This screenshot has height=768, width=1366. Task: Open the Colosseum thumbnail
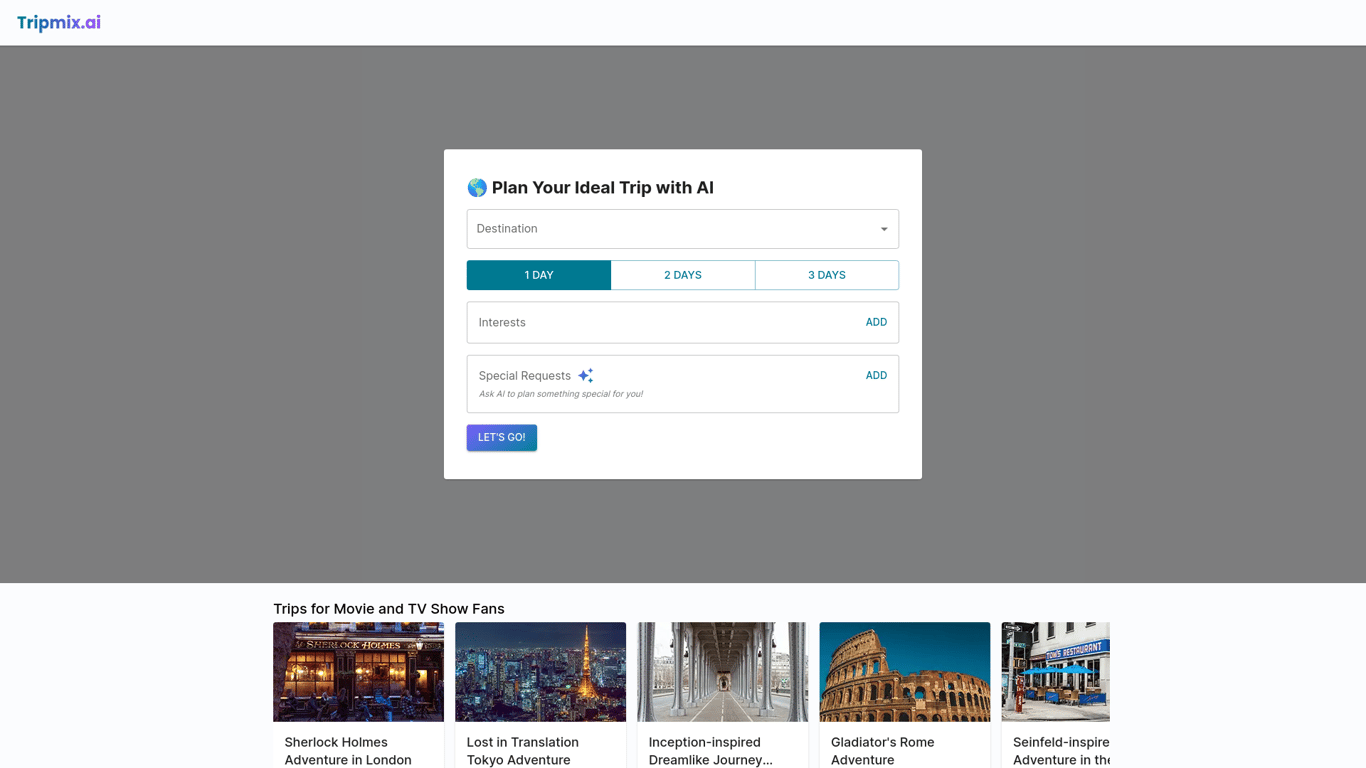(904, 672)
